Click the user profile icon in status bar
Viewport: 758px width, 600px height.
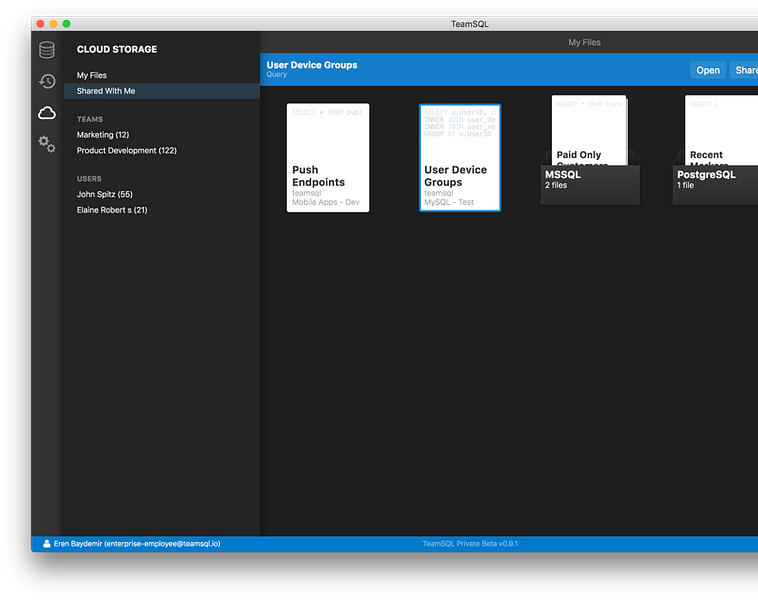point(46,544)
